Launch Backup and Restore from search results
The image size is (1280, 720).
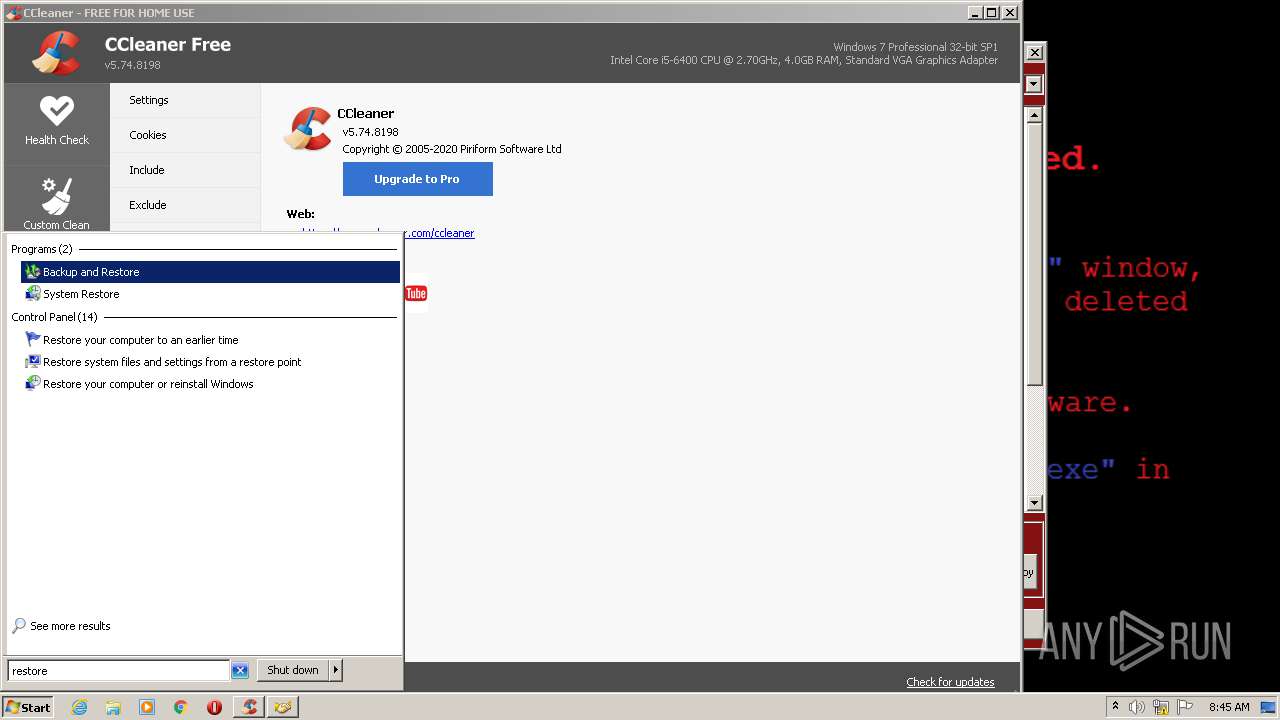[210, 272]
